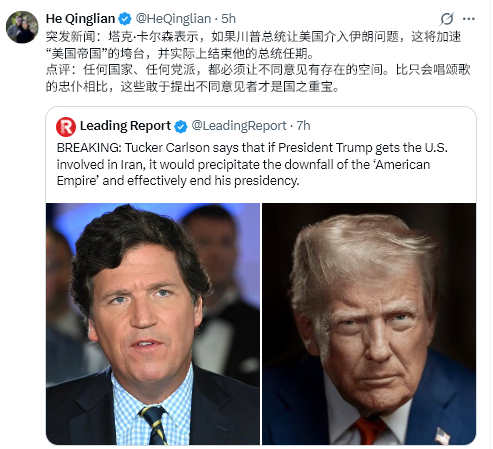Click the Grok circle-slash icon
The height and width of the screenshot is (449, 493).
(x=446, y=19)
